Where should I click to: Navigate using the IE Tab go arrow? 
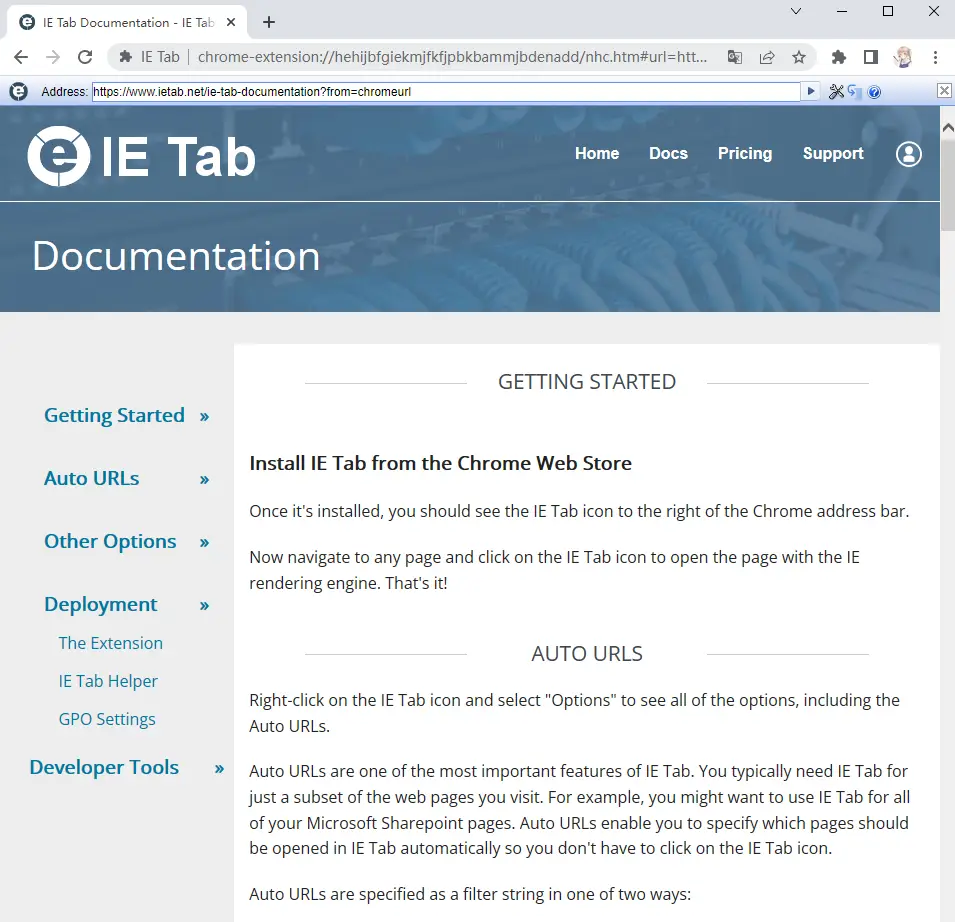811,91
